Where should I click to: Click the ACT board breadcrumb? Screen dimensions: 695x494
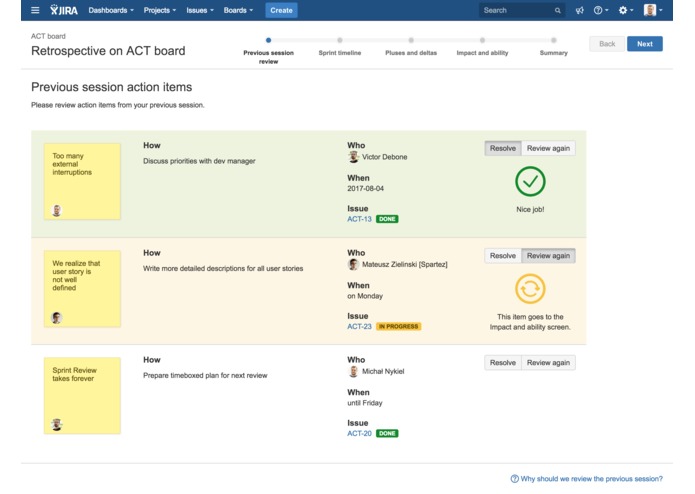pos(48,36)
